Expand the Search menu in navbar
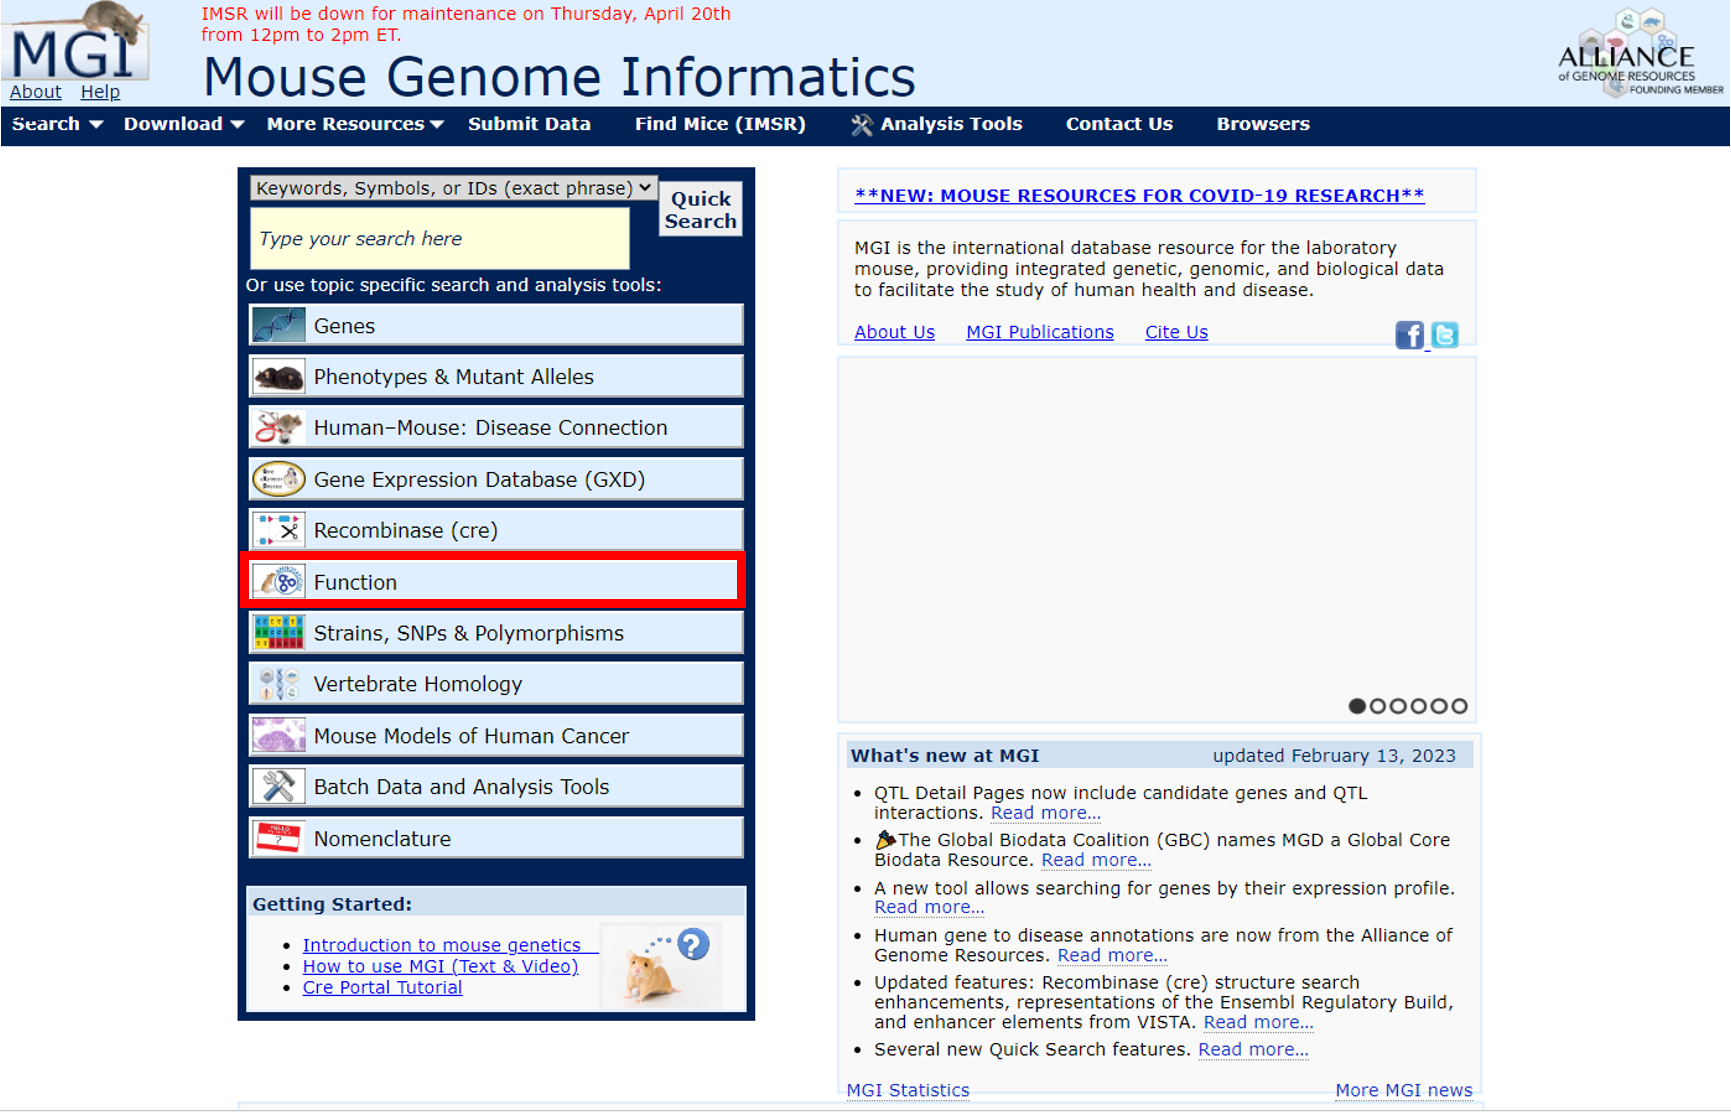The height and width of the screenshot is (1112, 1731). point(57,124)
